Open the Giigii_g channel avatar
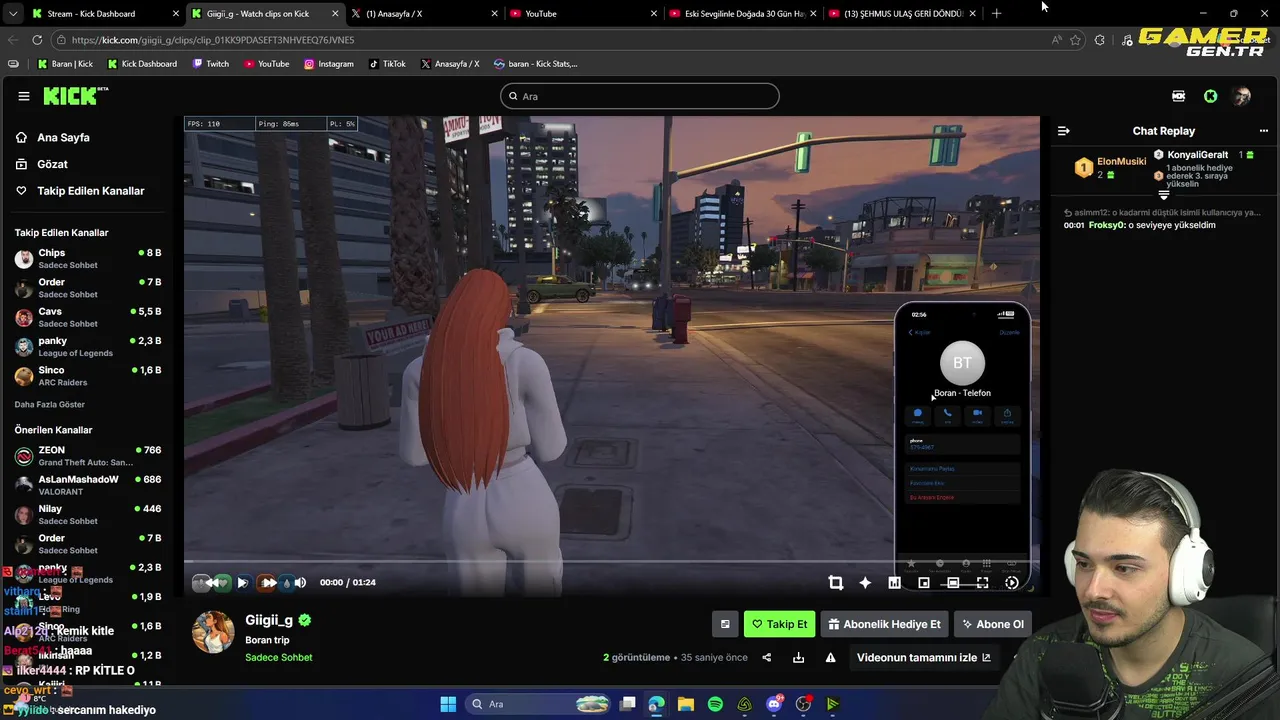 213,632
